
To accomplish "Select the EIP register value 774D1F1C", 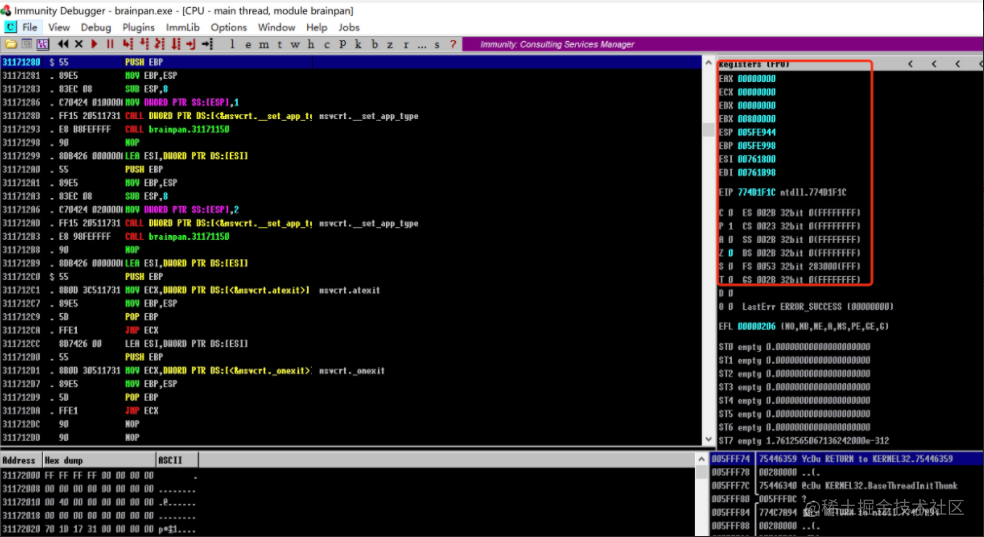I will [x=756, y=192].
